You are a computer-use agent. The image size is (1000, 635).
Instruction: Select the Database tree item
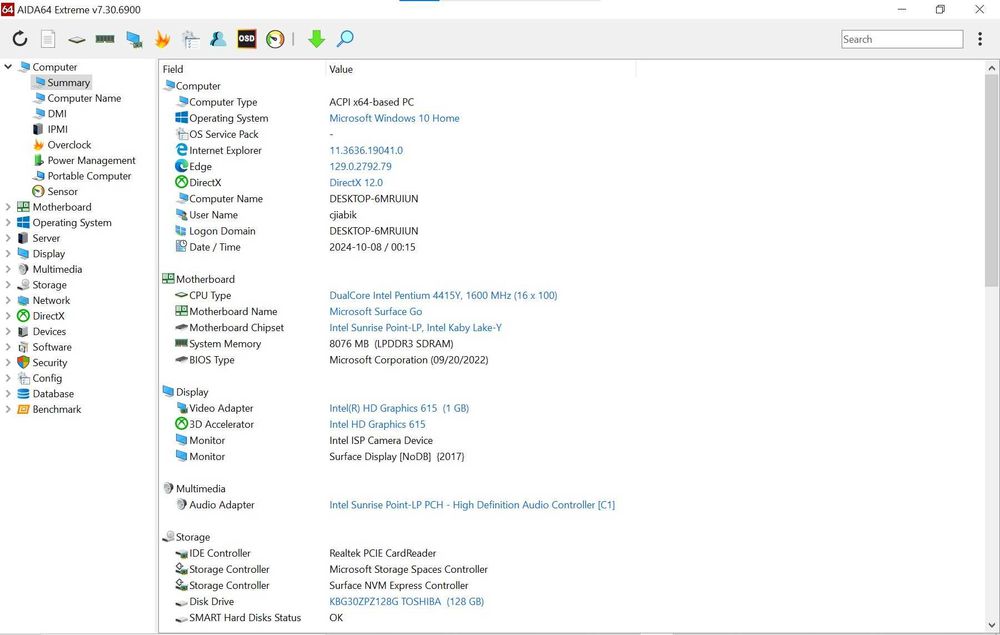pos(45,394)
